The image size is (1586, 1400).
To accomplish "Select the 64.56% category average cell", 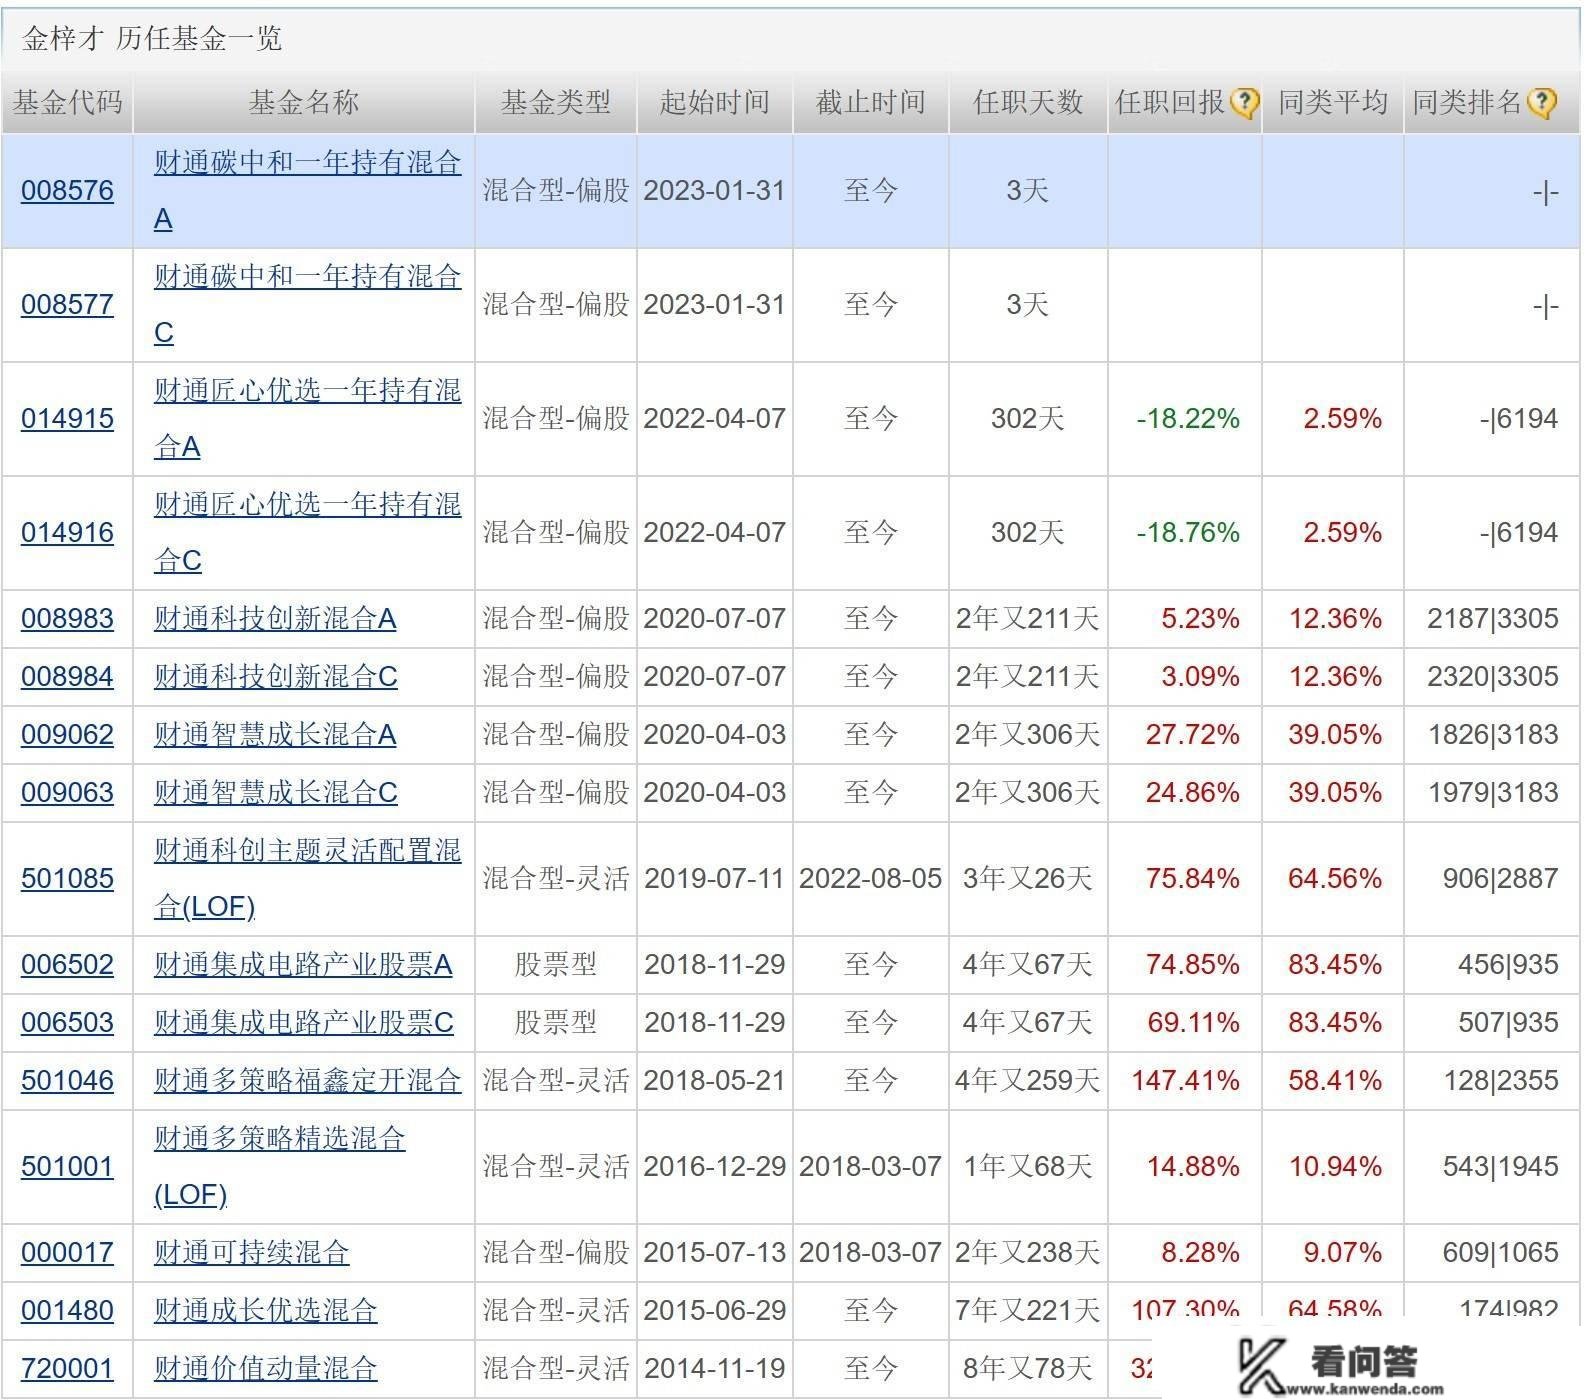I will click(1335, 878).
